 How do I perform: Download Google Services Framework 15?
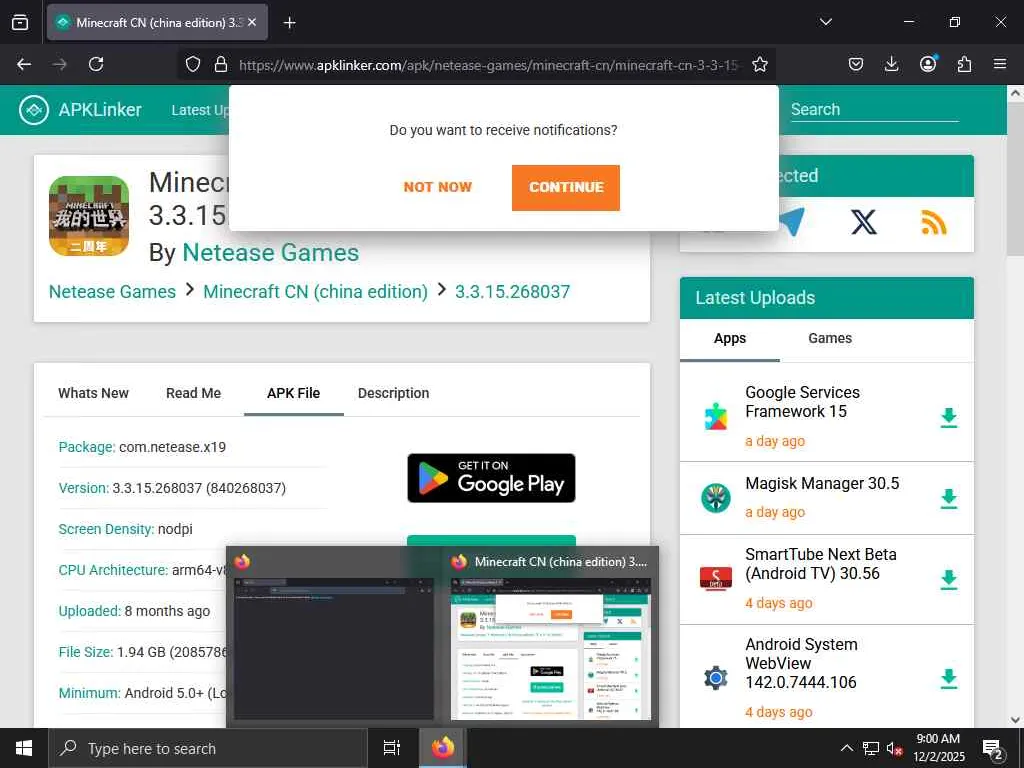click(949, 418)
